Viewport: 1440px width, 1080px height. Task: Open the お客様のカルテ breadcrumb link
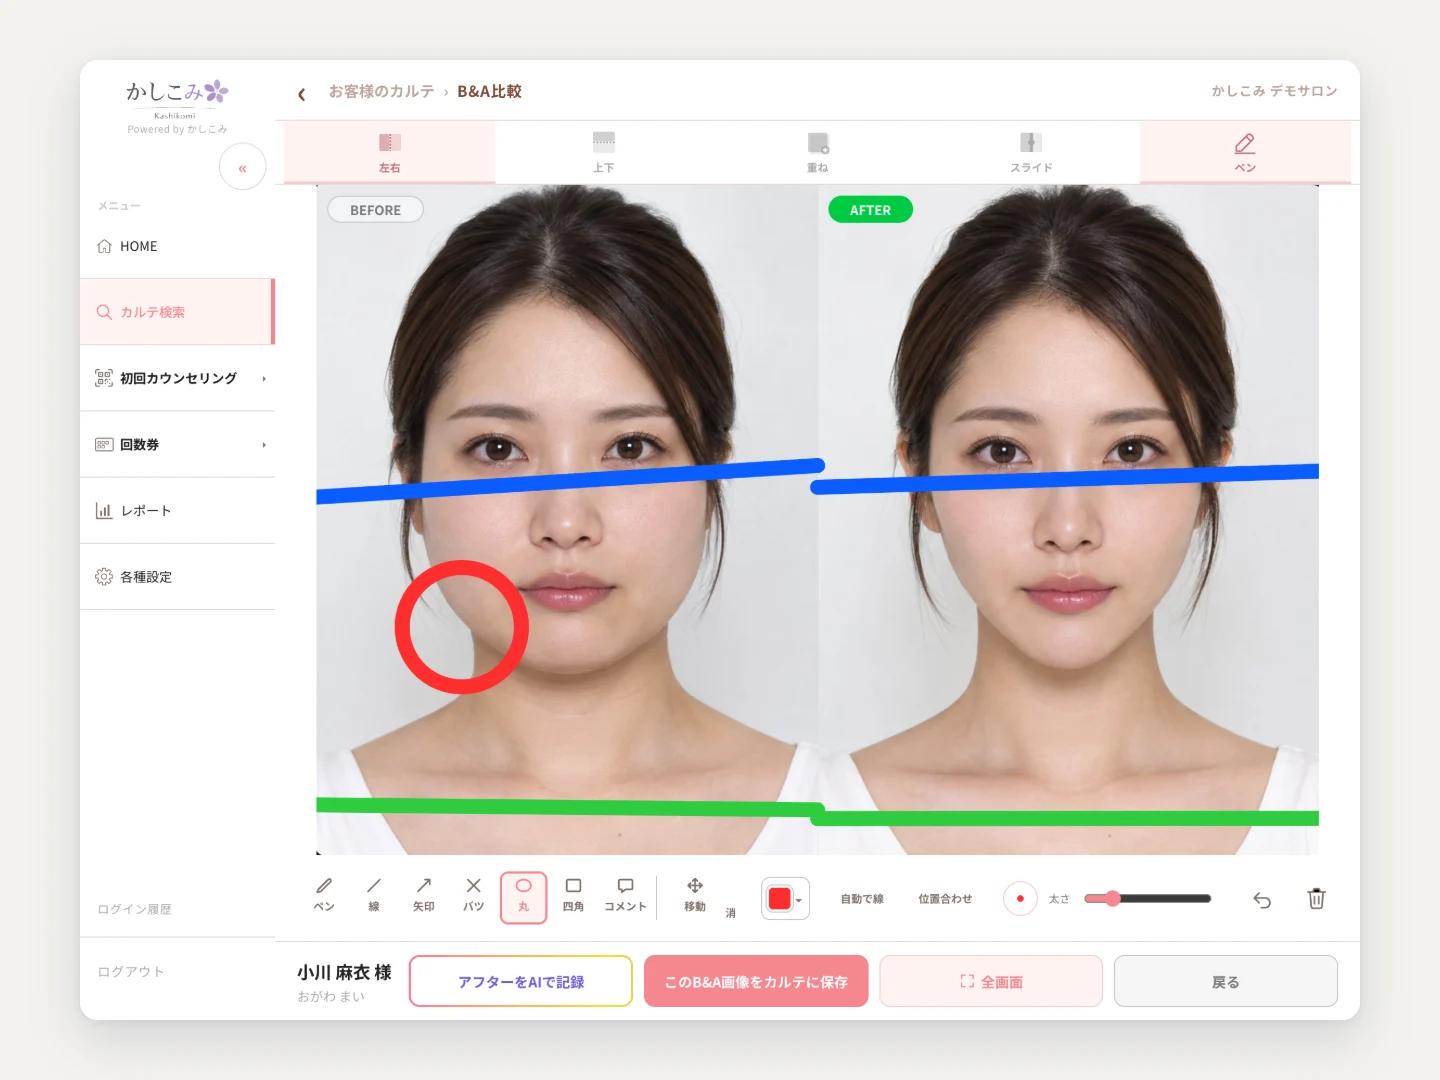[x=382, y=91]
